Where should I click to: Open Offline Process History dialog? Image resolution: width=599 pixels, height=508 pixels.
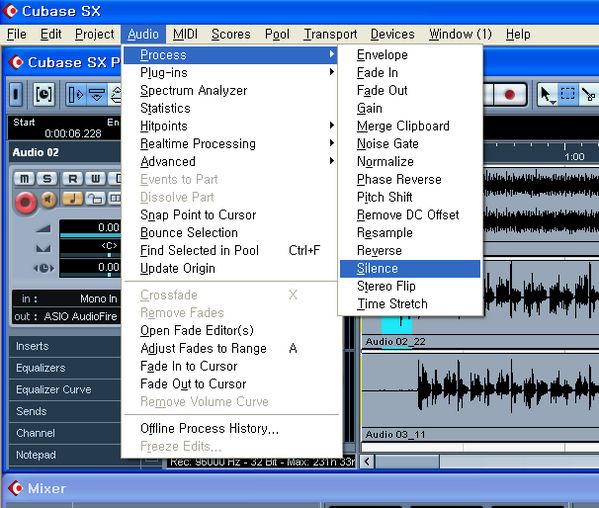231,429
